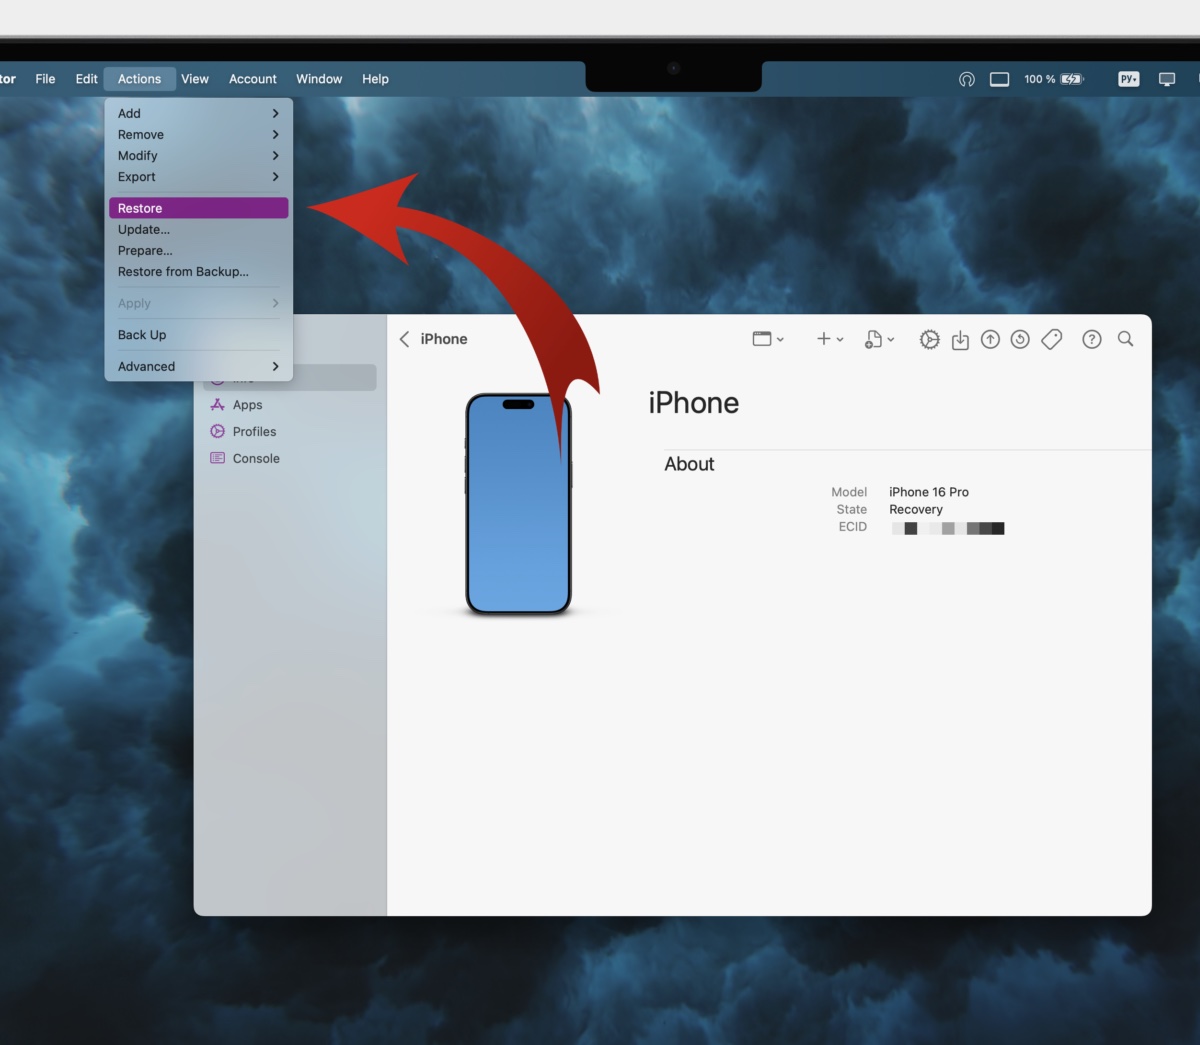Open the keyboard input source menu (РУ)
Screen dimensions: 1200x1045
pyautogui.click(x=1128, y=79)
